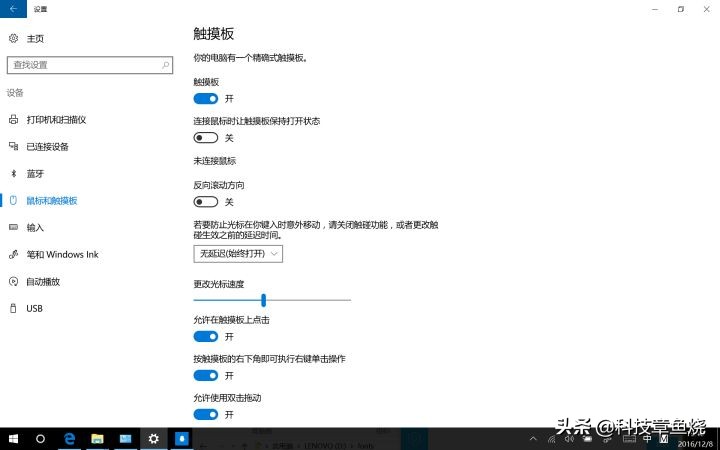The image size is (720, 450).
Task: Open the 无延迟(始终打开) delay dropdown
Action: (x=238, y=254)
